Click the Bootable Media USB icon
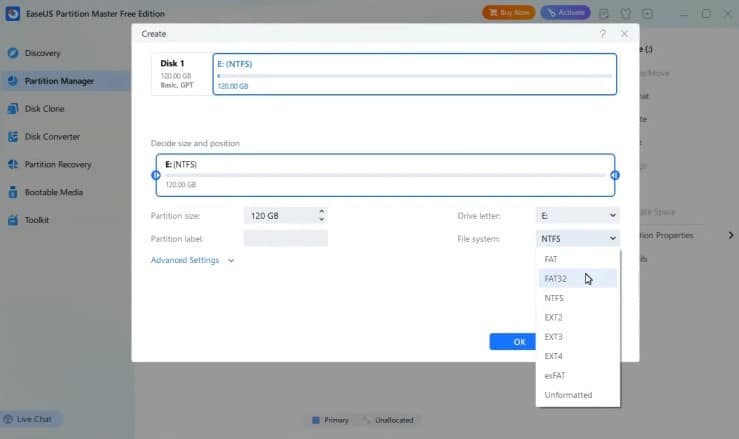The width and height of the screenshot is (739, 439). pyautogui.click(x=13, y=192)
